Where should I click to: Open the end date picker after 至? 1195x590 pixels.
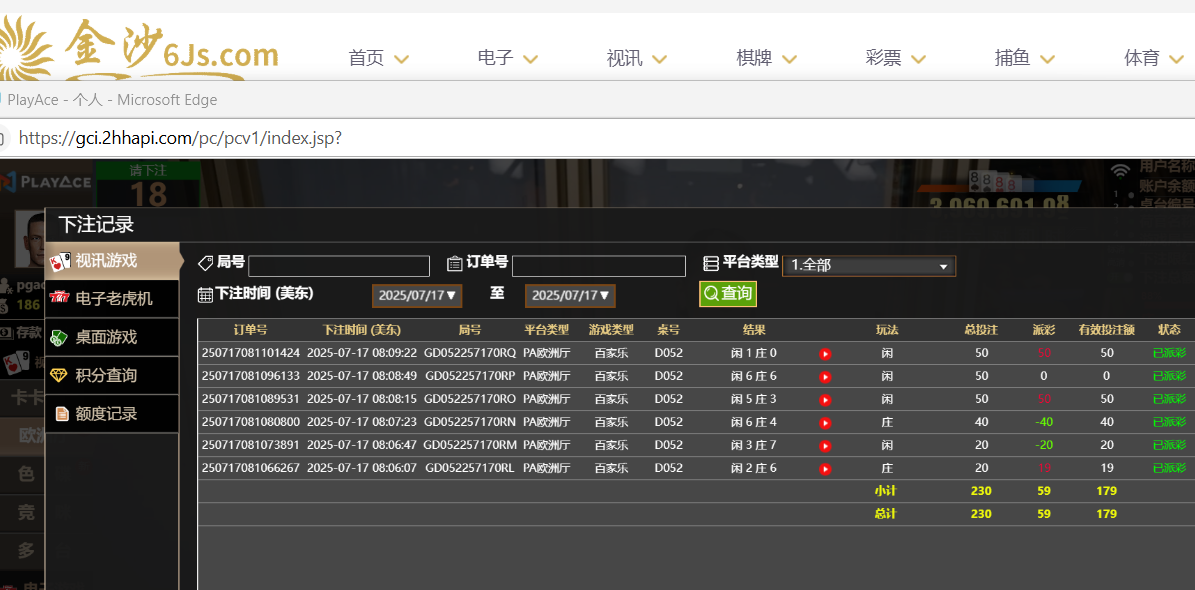[569, 295]
